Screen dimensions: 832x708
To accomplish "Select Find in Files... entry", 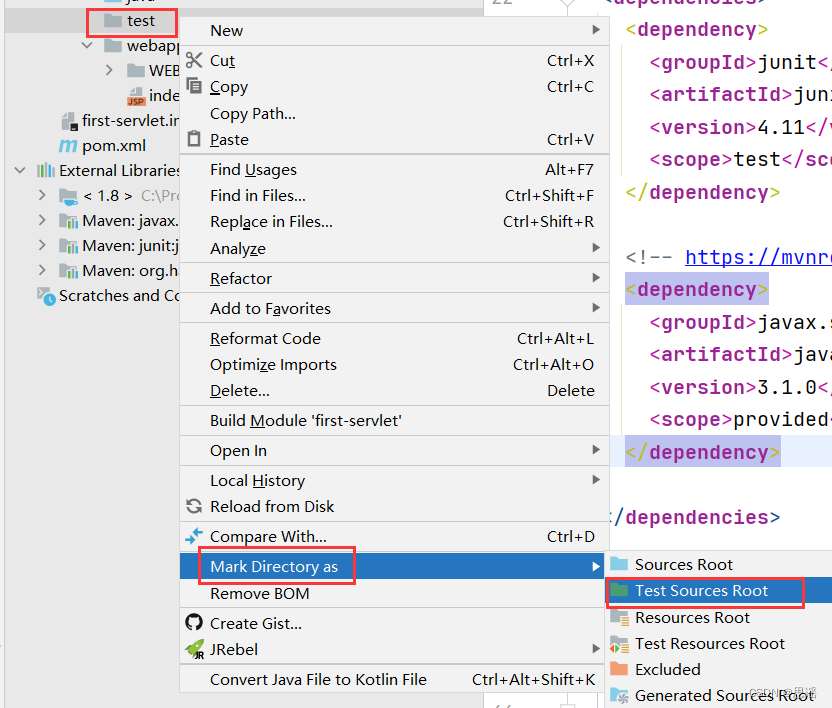I will pos(394,195).
